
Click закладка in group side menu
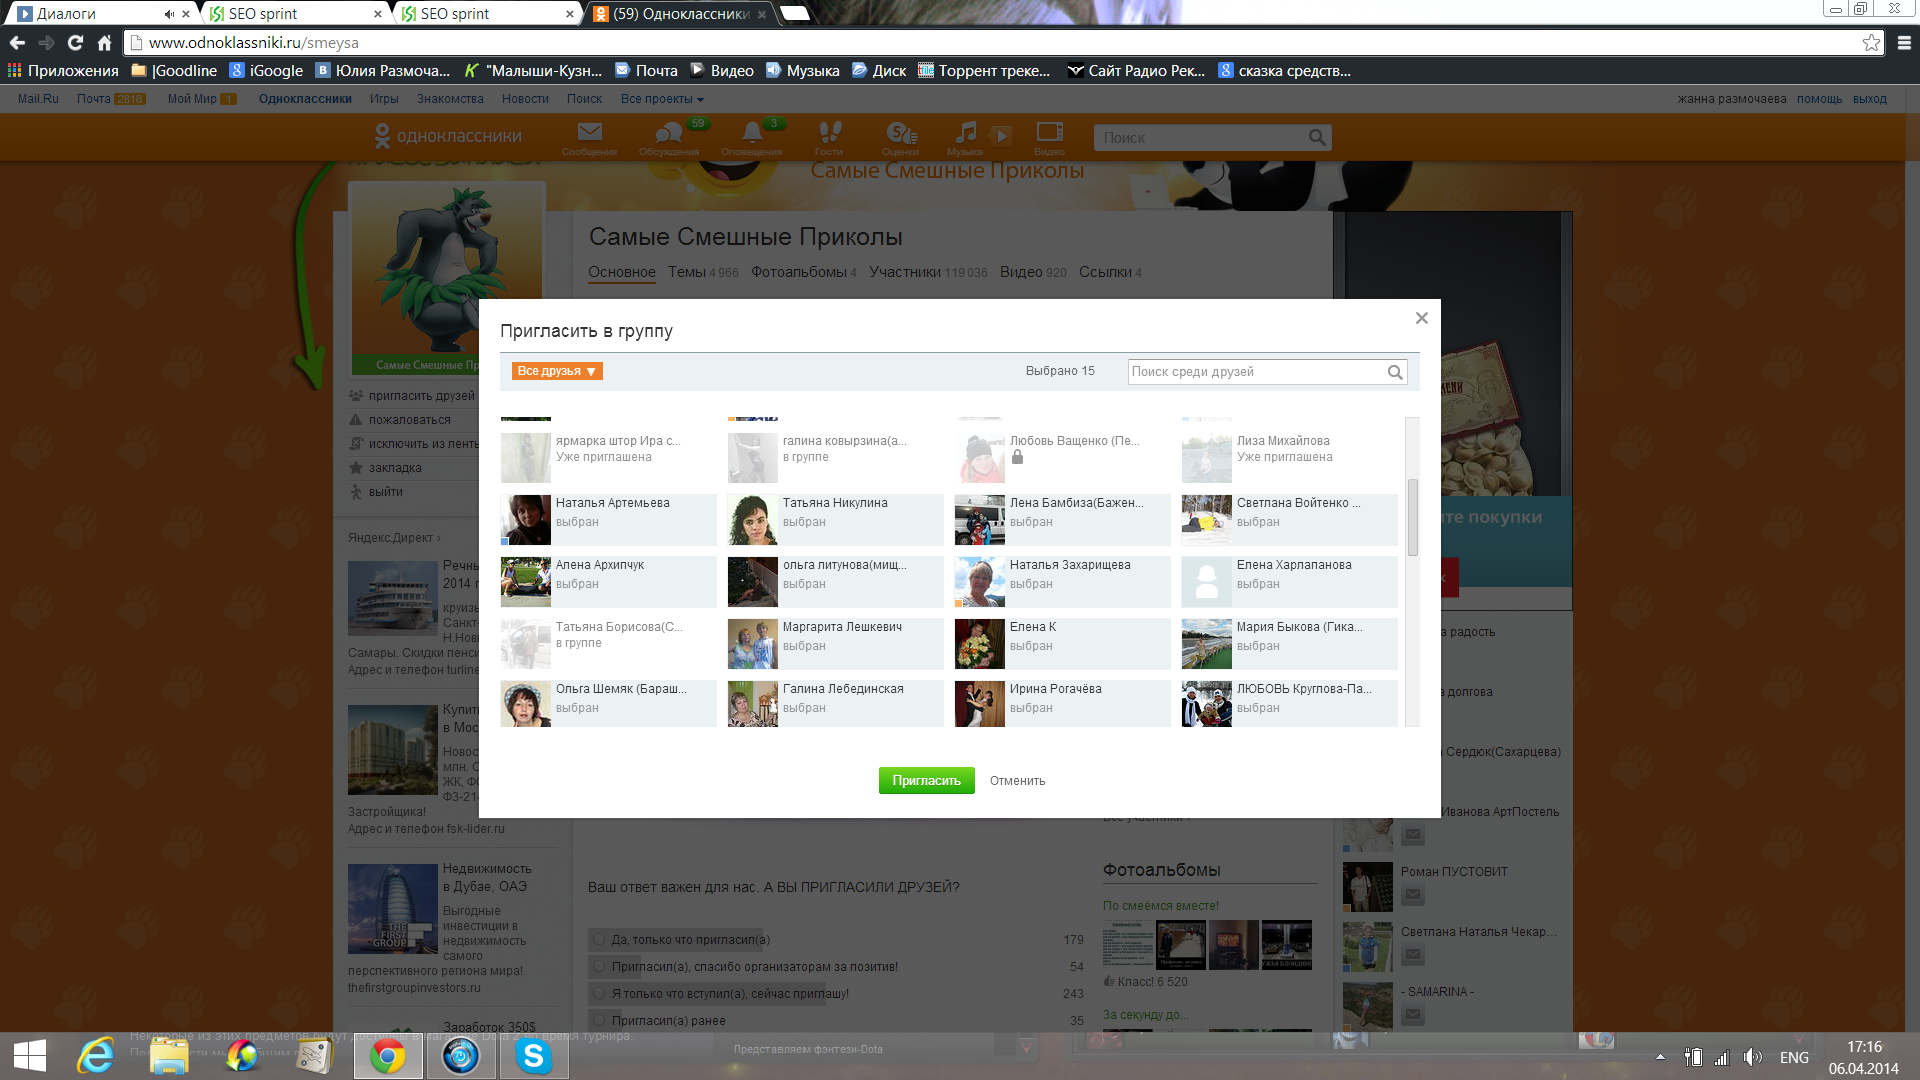[x=395, y=468]
